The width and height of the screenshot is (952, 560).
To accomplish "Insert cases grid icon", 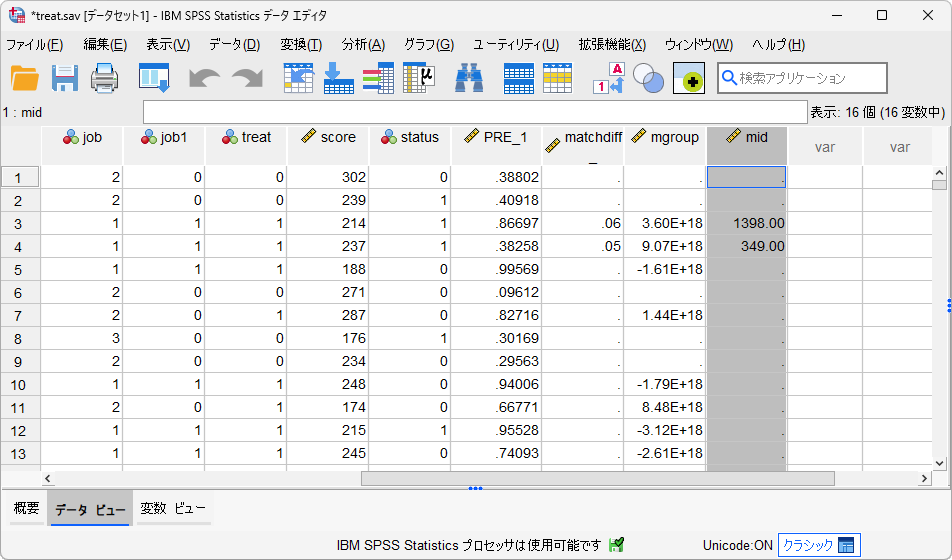I will (x=518, y=78).
